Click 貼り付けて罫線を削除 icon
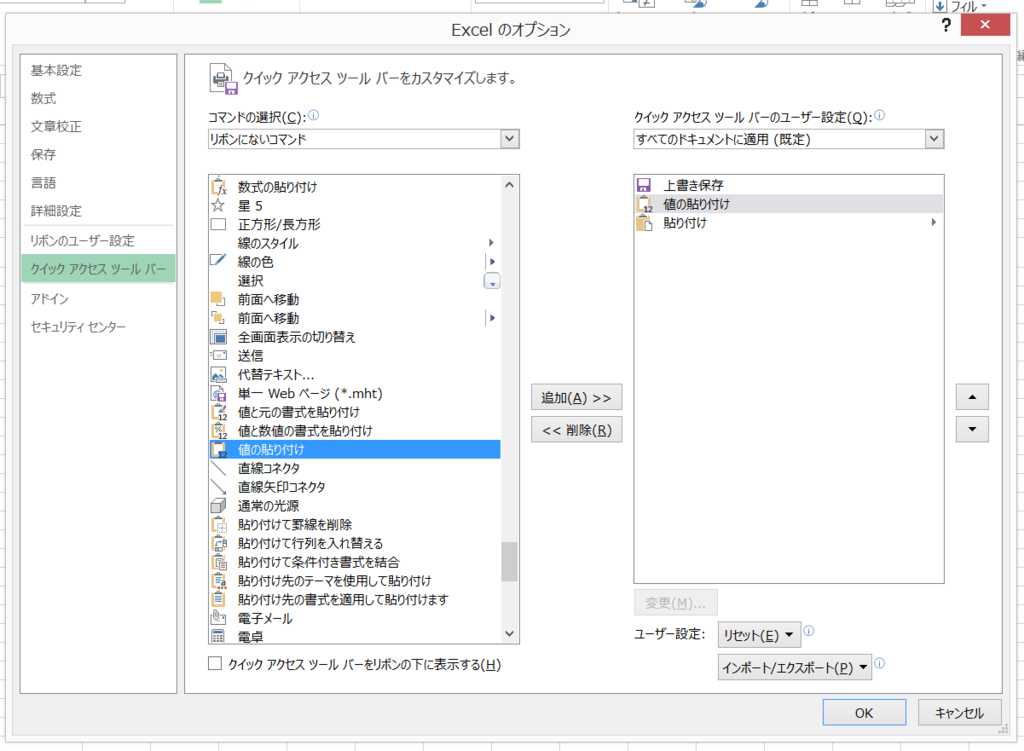The width and height of the screenshot is (1024, 751). click(219, 524)
